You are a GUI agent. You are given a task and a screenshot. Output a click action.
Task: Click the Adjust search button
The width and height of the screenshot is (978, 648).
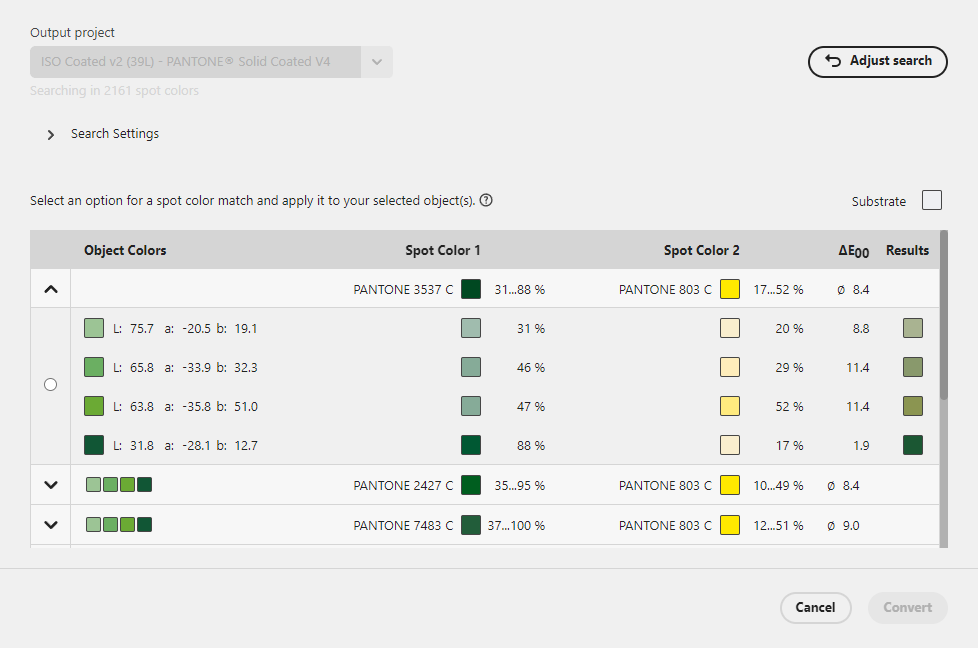[x=877, y=61]
